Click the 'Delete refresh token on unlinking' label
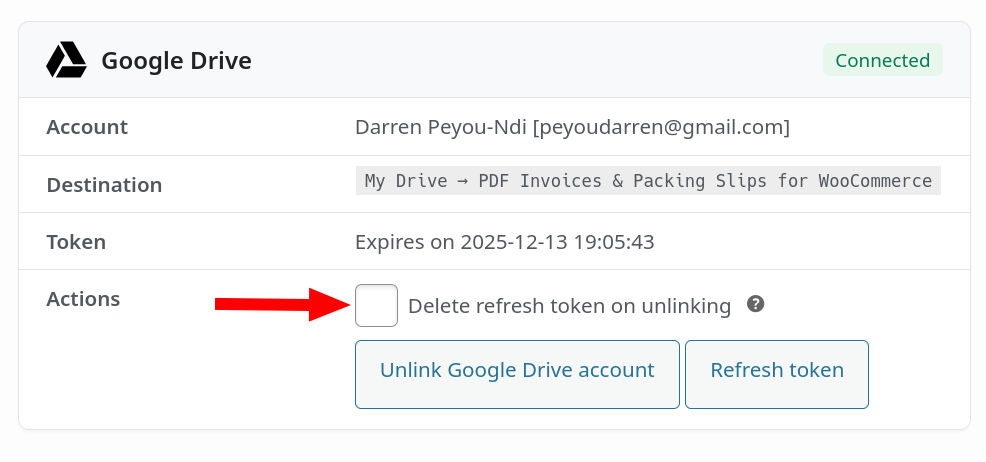Image resolution: width=986 pixels, height=462 pixels. tap(569, 306)
